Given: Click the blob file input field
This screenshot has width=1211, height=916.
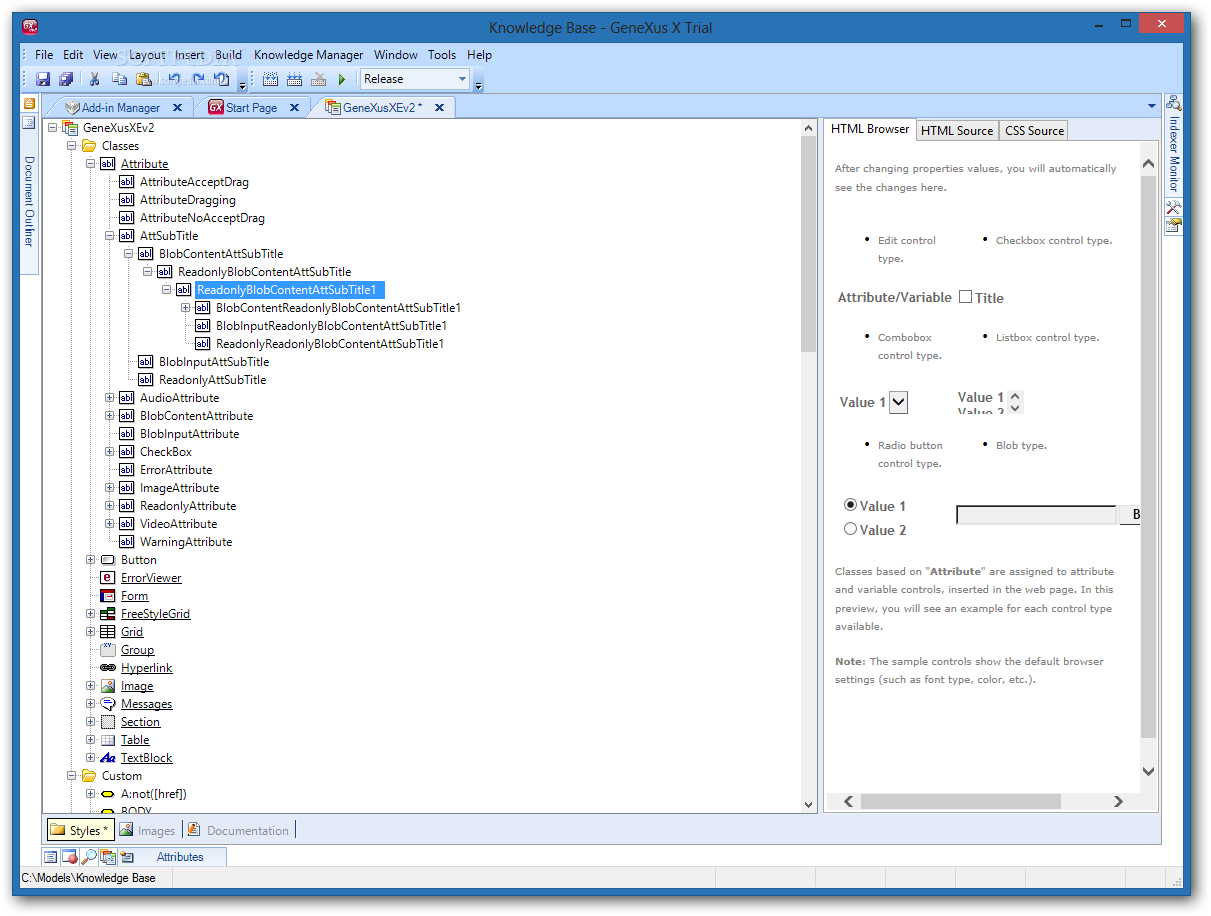Looking at the screenshot, I should [x=1036, y=515].
